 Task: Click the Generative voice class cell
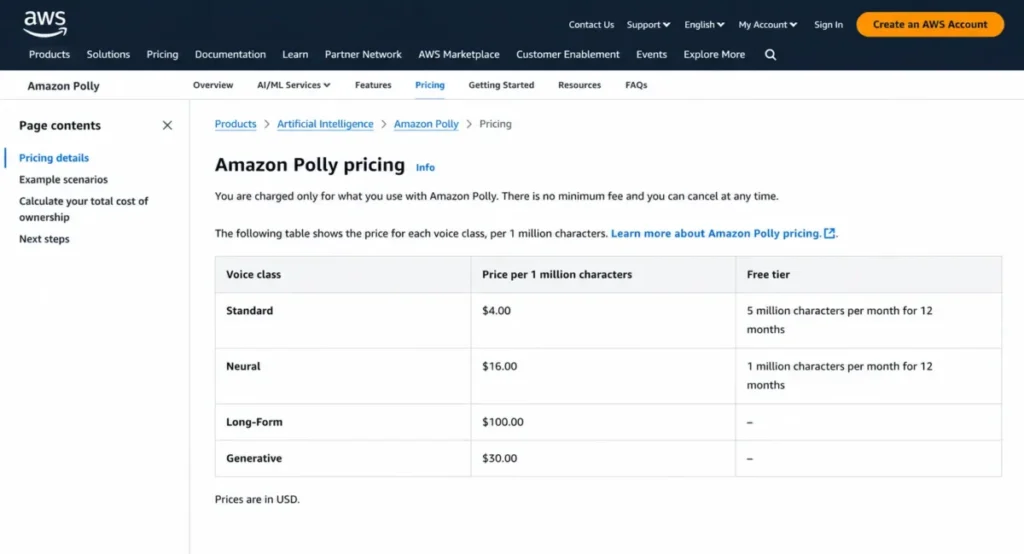(x=343, y=459)
